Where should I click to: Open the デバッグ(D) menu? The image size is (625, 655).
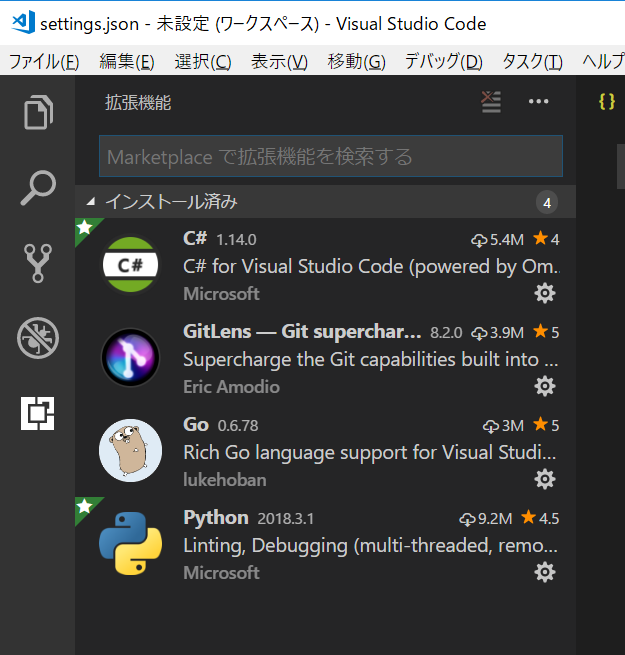[x=444, y=62]
